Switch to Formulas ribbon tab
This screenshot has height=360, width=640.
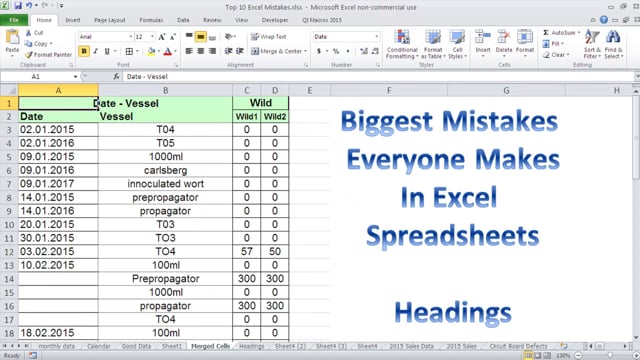[x=151, y=20]
